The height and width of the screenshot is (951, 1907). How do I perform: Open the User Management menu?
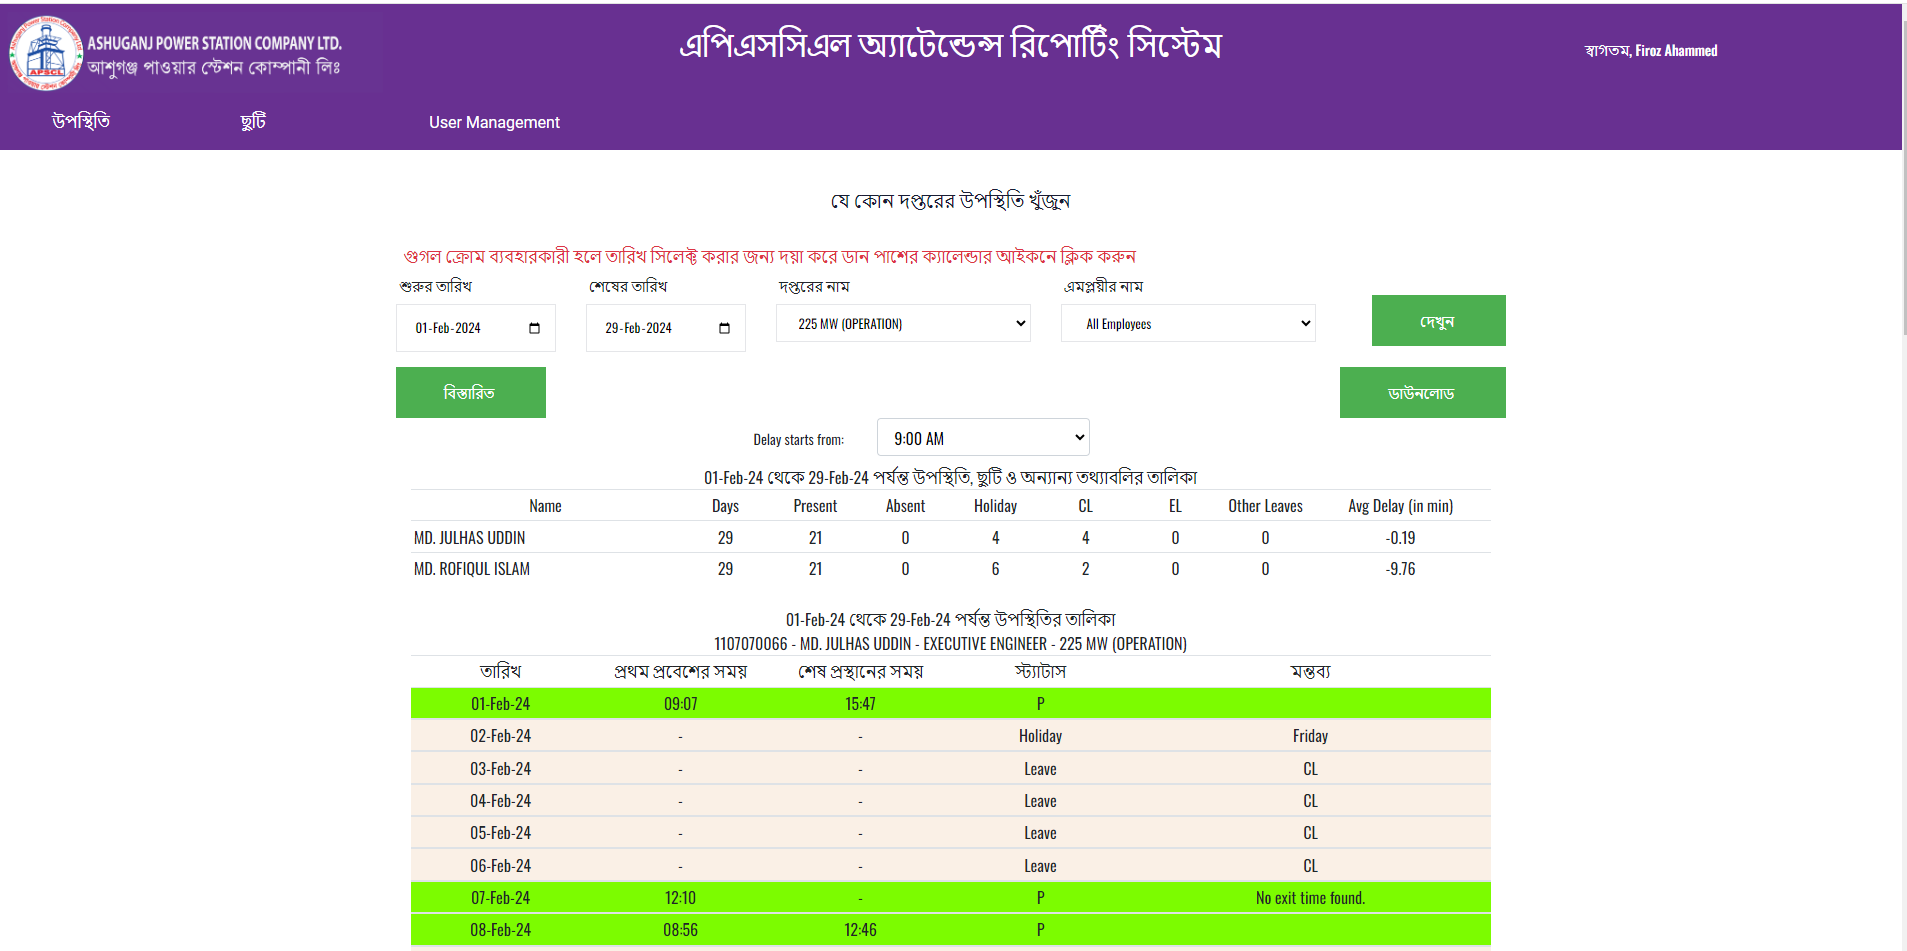[494, 122]
